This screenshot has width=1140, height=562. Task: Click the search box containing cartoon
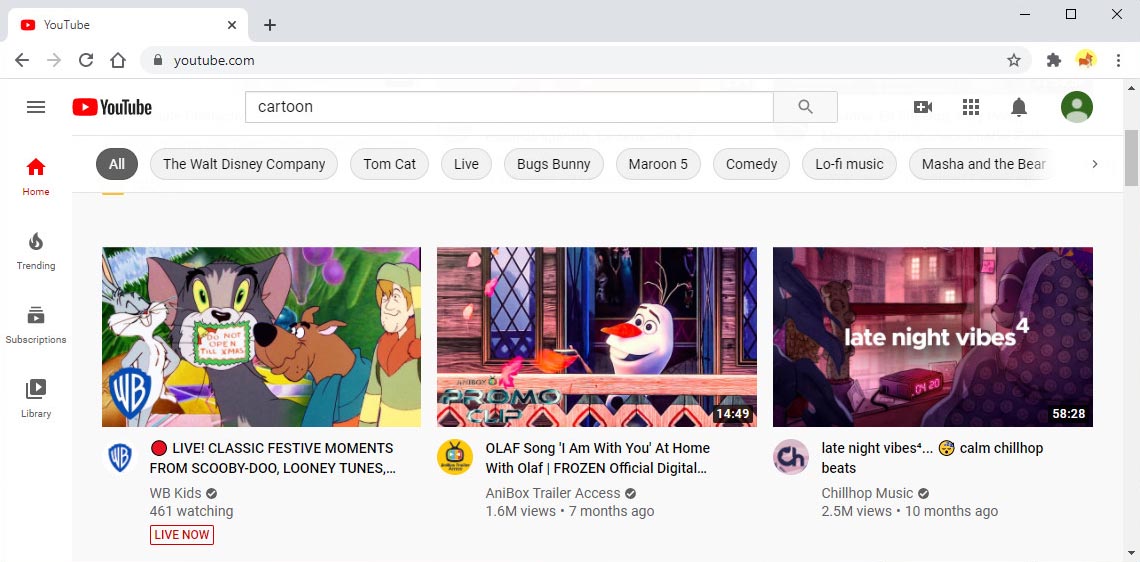(509, 107)
